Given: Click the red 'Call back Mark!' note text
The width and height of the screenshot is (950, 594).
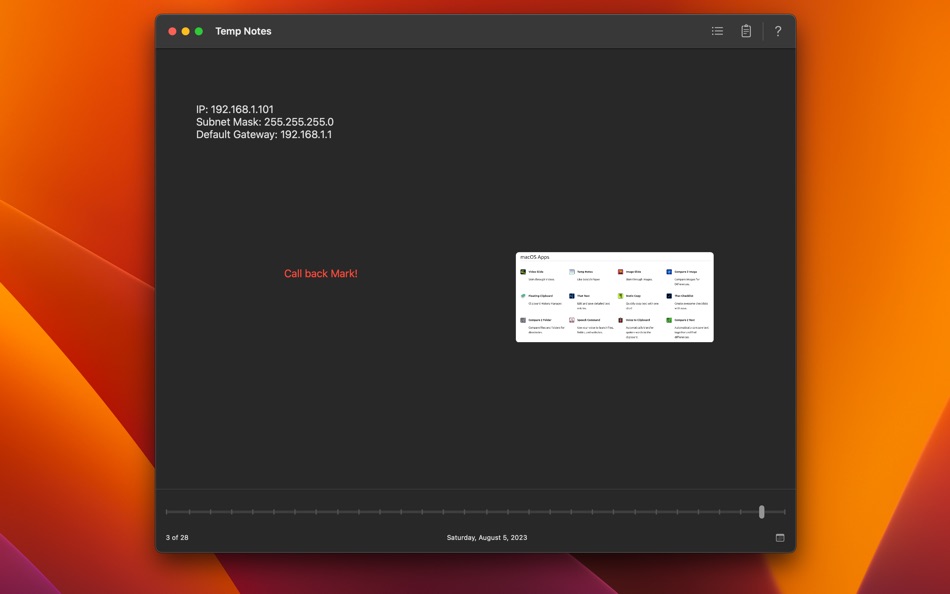Looking at the screenshot, I should coord(321,273).
